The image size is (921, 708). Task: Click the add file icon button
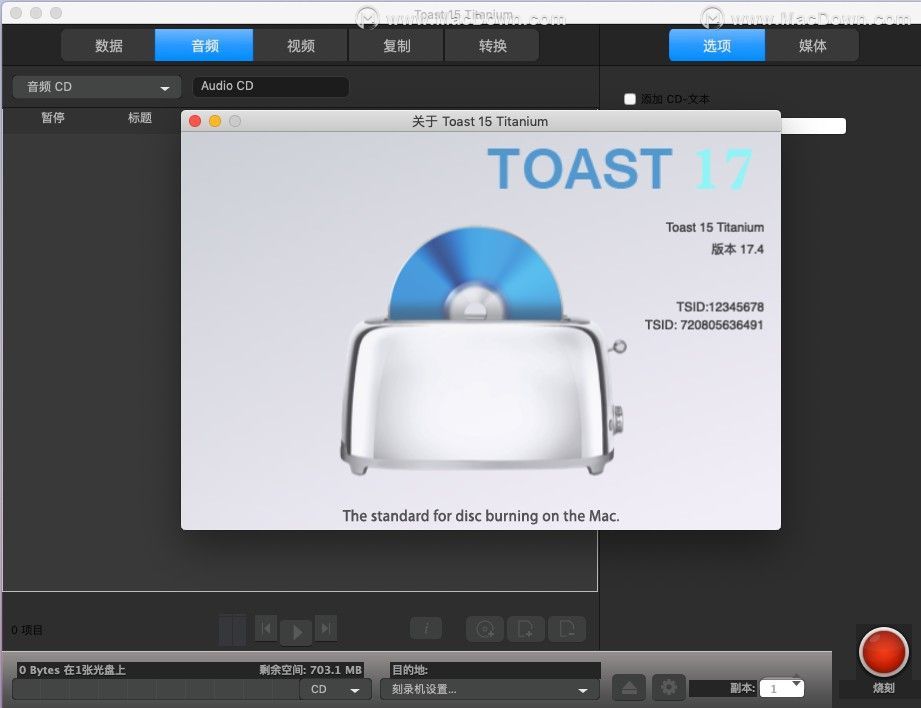point(526,629)
